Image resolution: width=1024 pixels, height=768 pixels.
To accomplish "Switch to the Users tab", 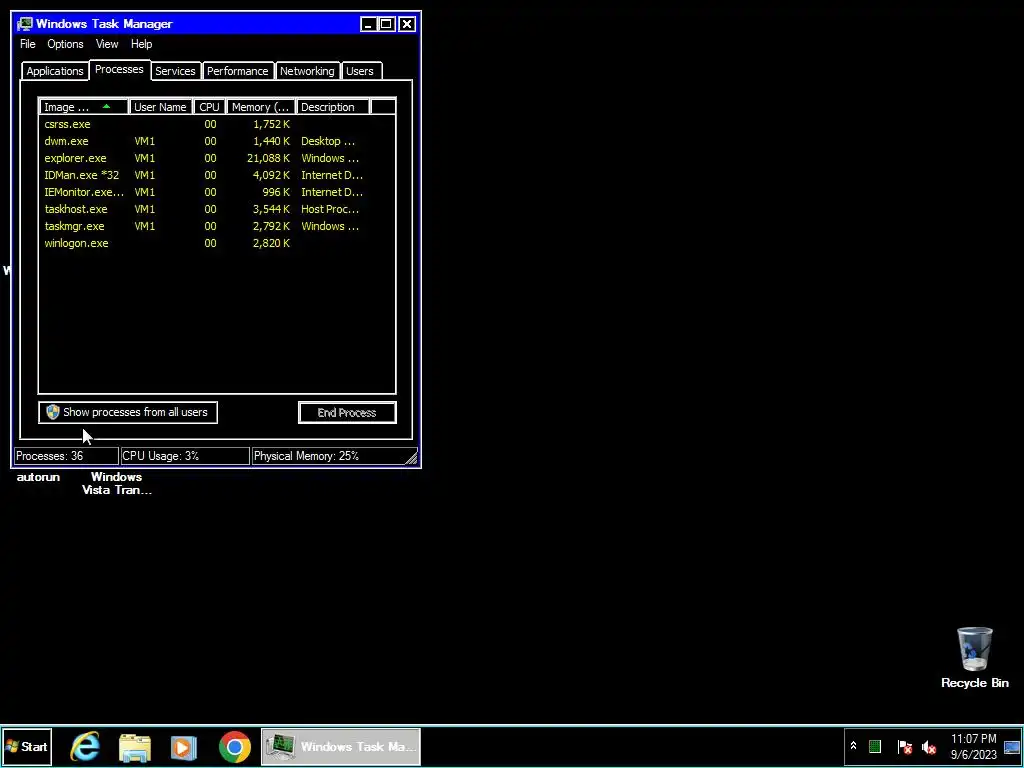I will pyautogui.click(x=360, y=71).
